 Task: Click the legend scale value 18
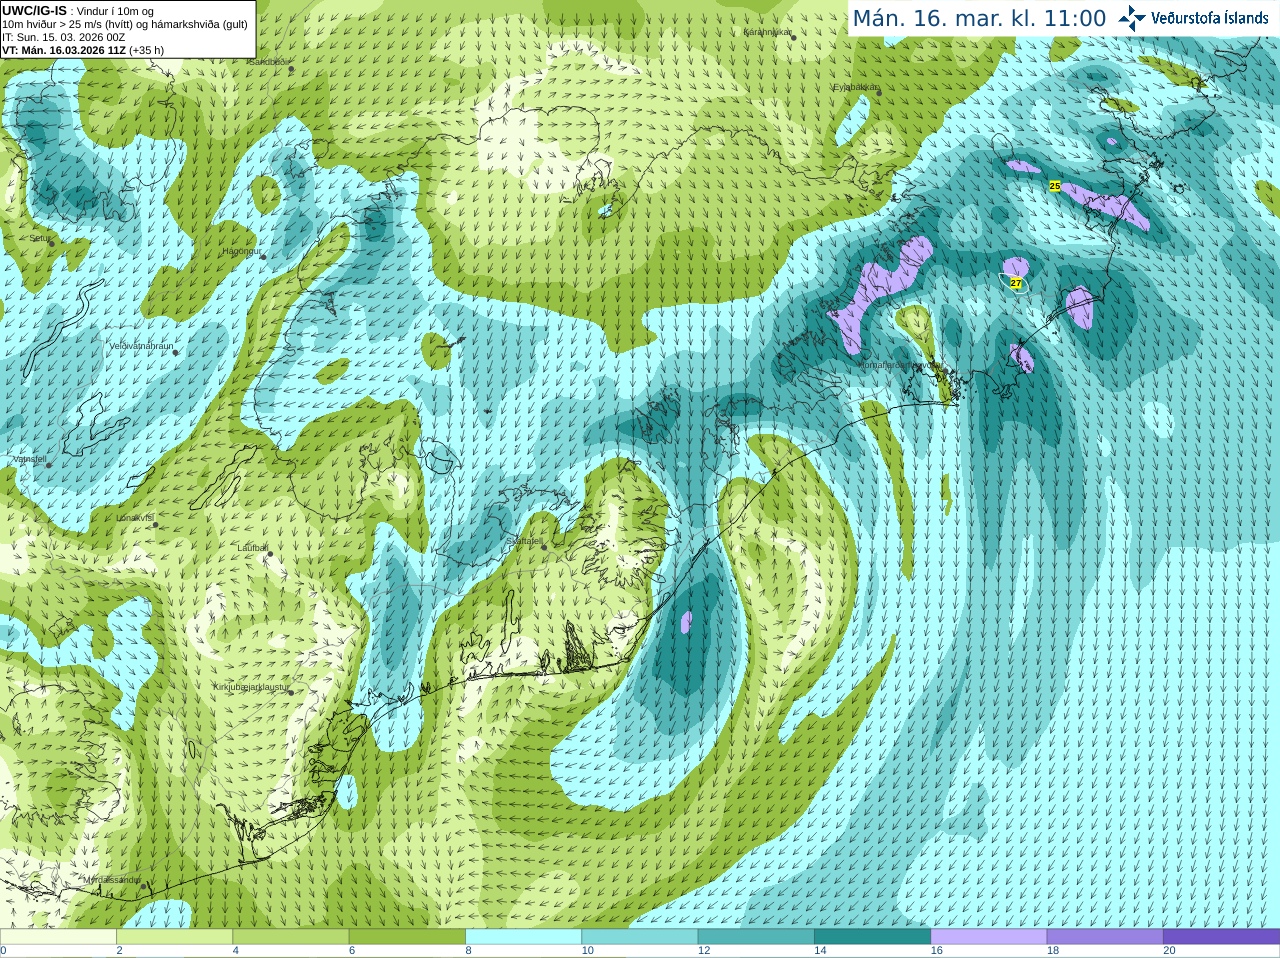[1053, 951]
